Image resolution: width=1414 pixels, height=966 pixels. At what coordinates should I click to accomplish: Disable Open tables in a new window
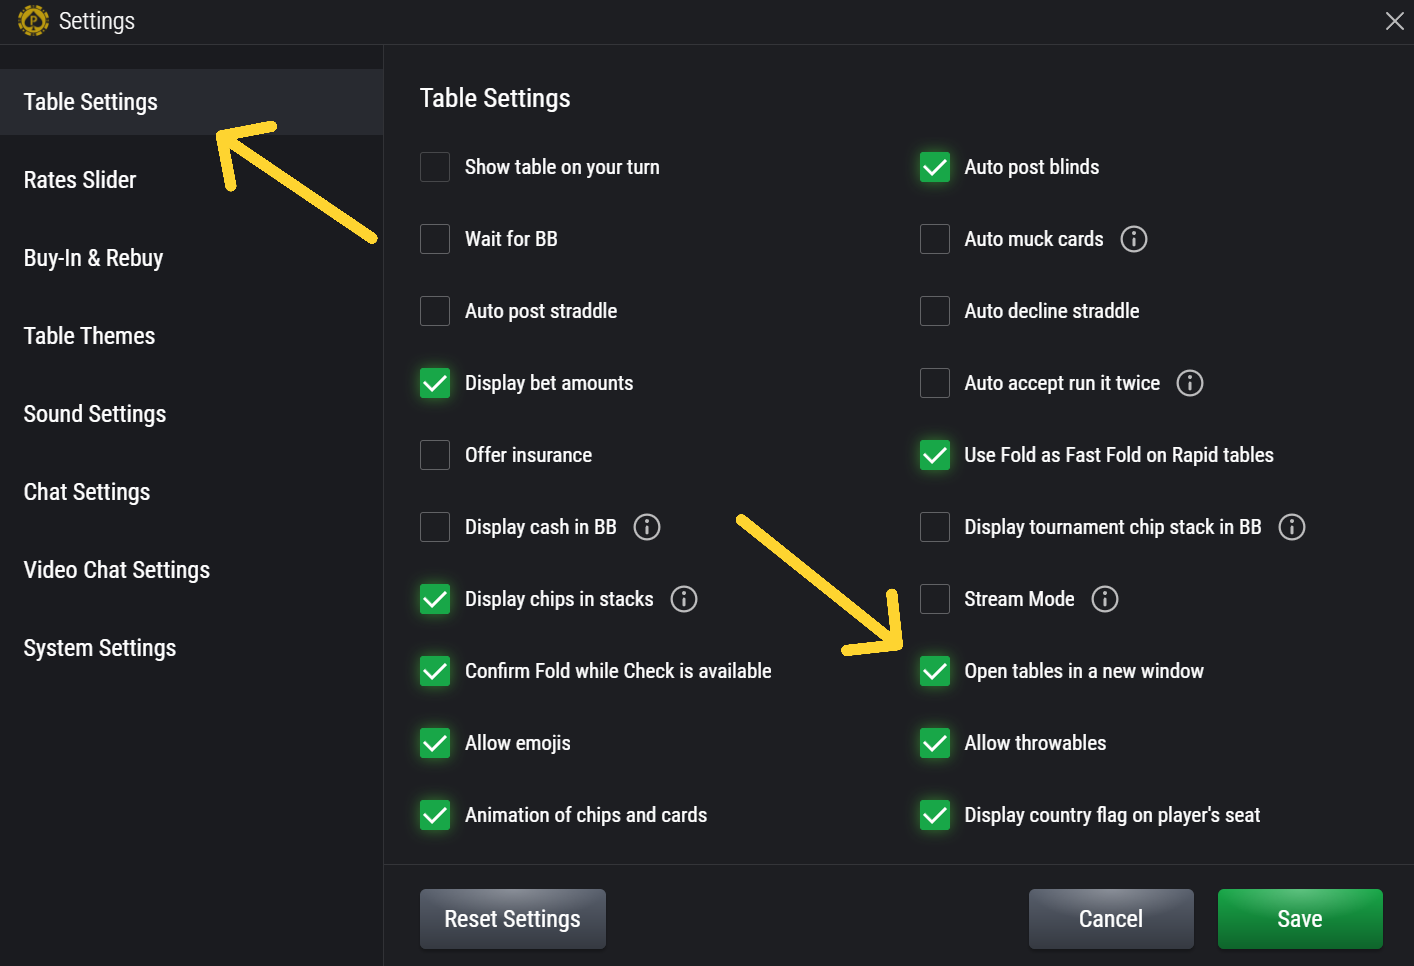tap(935, 671)
